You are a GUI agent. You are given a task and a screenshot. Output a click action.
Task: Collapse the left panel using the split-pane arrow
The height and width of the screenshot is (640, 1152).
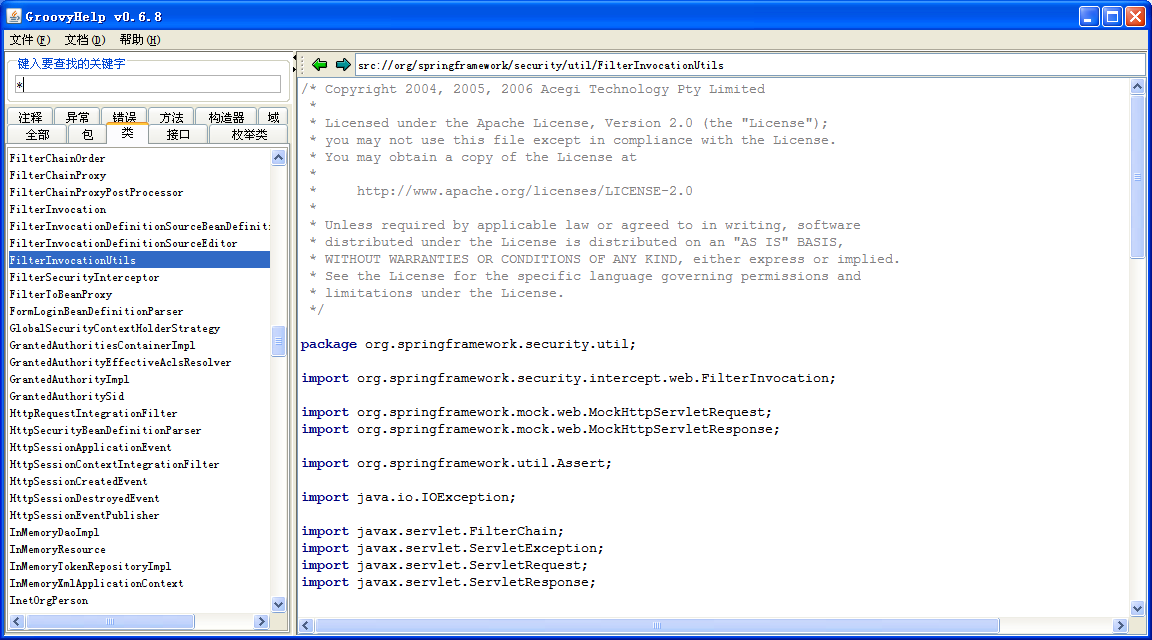pos(295,57)
